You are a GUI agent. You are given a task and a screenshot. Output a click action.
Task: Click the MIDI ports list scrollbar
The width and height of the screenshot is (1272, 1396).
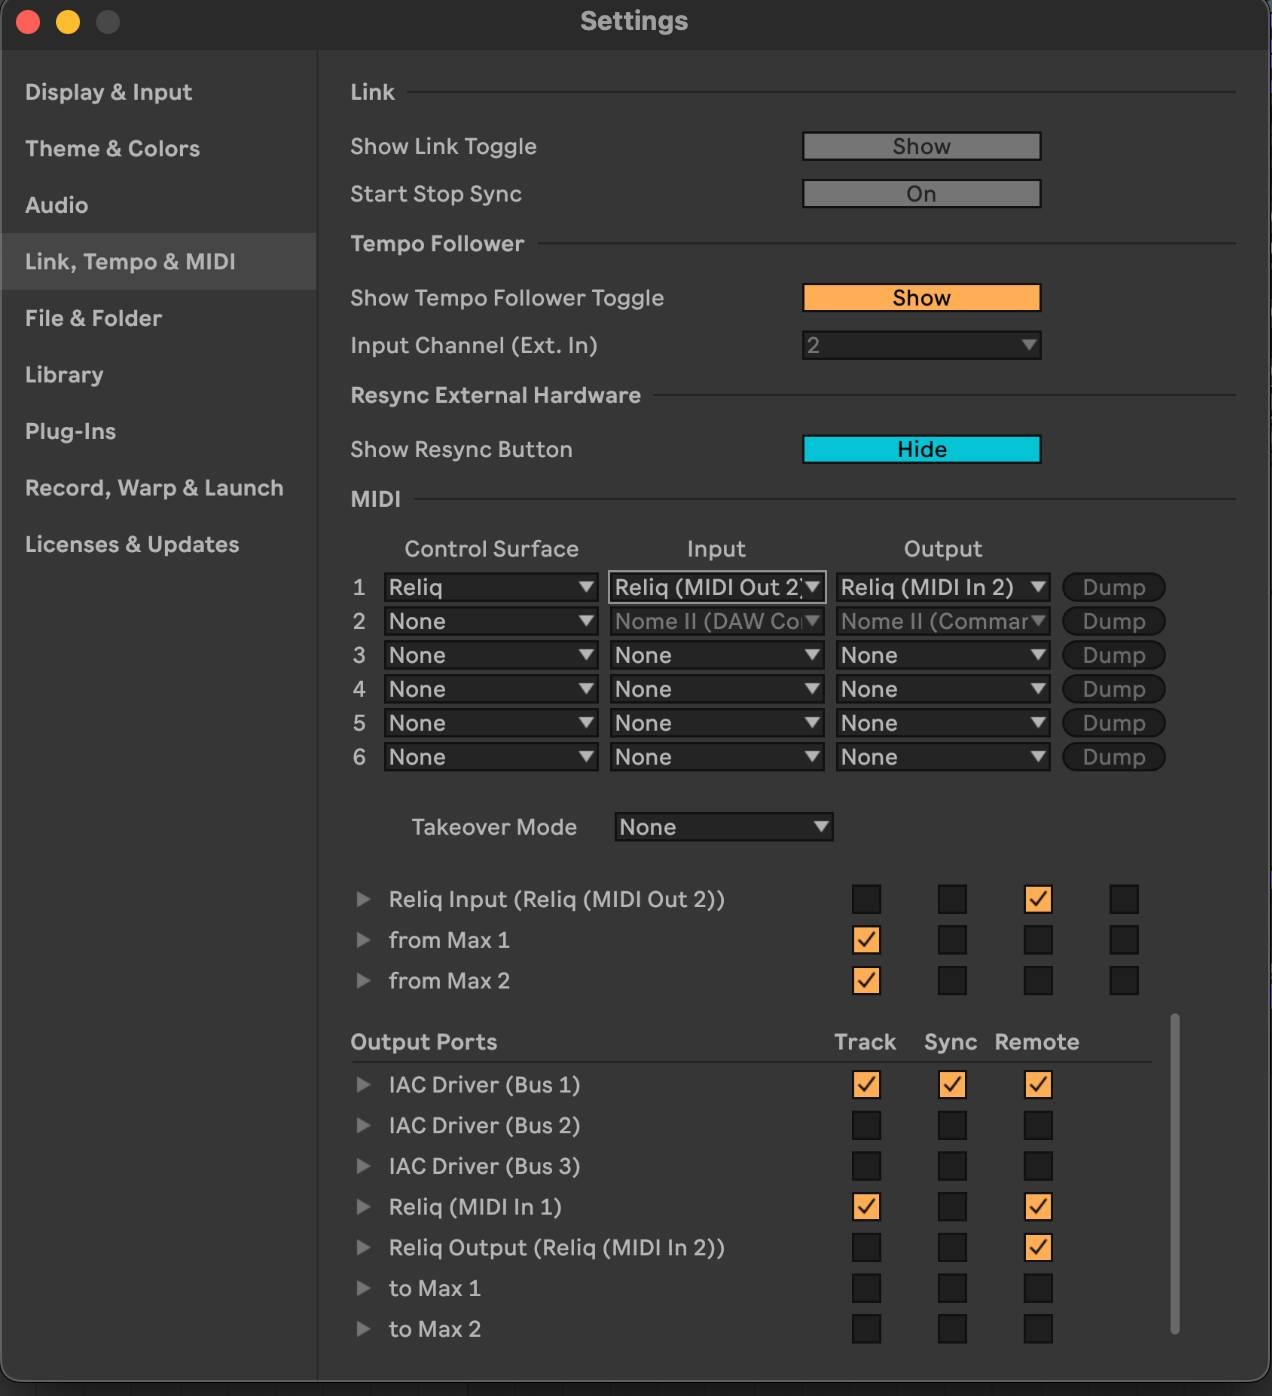[x=1175, y=1174]
